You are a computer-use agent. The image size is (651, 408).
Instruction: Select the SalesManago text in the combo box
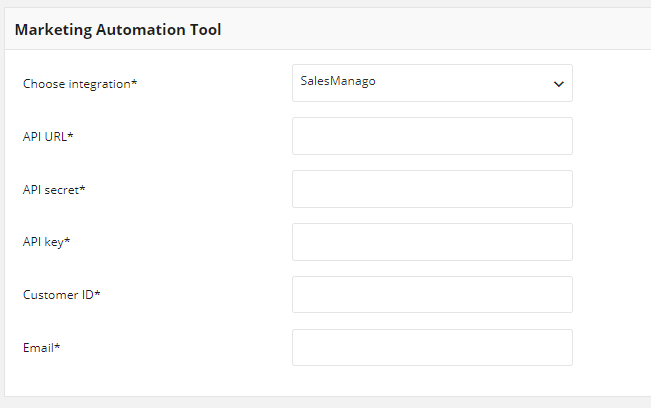[338, 81]
